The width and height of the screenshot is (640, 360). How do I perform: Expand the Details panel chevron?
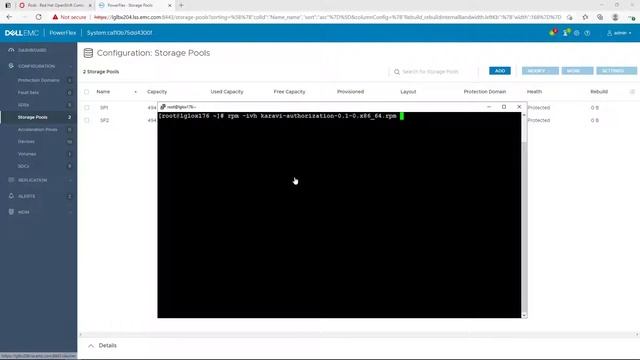coord(91,346)
